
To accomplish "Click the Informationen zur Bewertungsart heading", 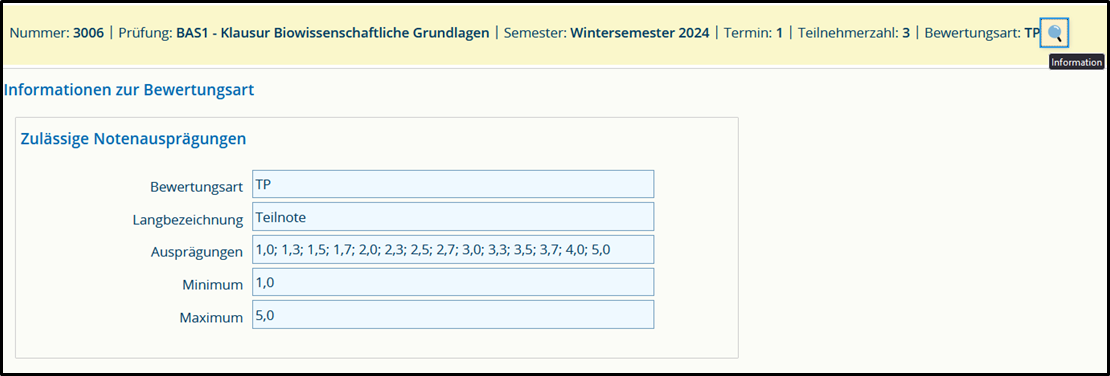I will tap(129, 91).
